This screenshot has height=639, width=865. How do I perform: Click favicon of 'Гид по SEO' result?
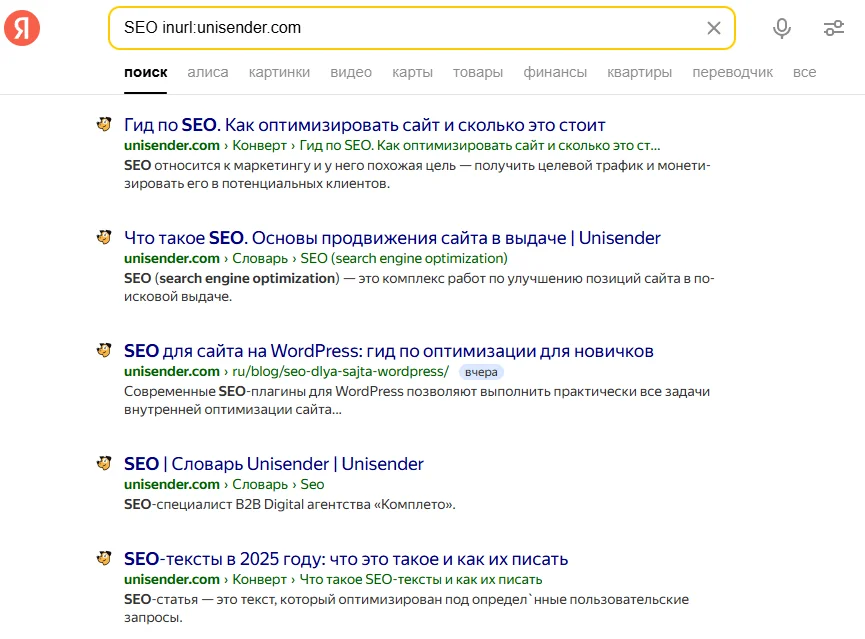[x=102, y=125]
